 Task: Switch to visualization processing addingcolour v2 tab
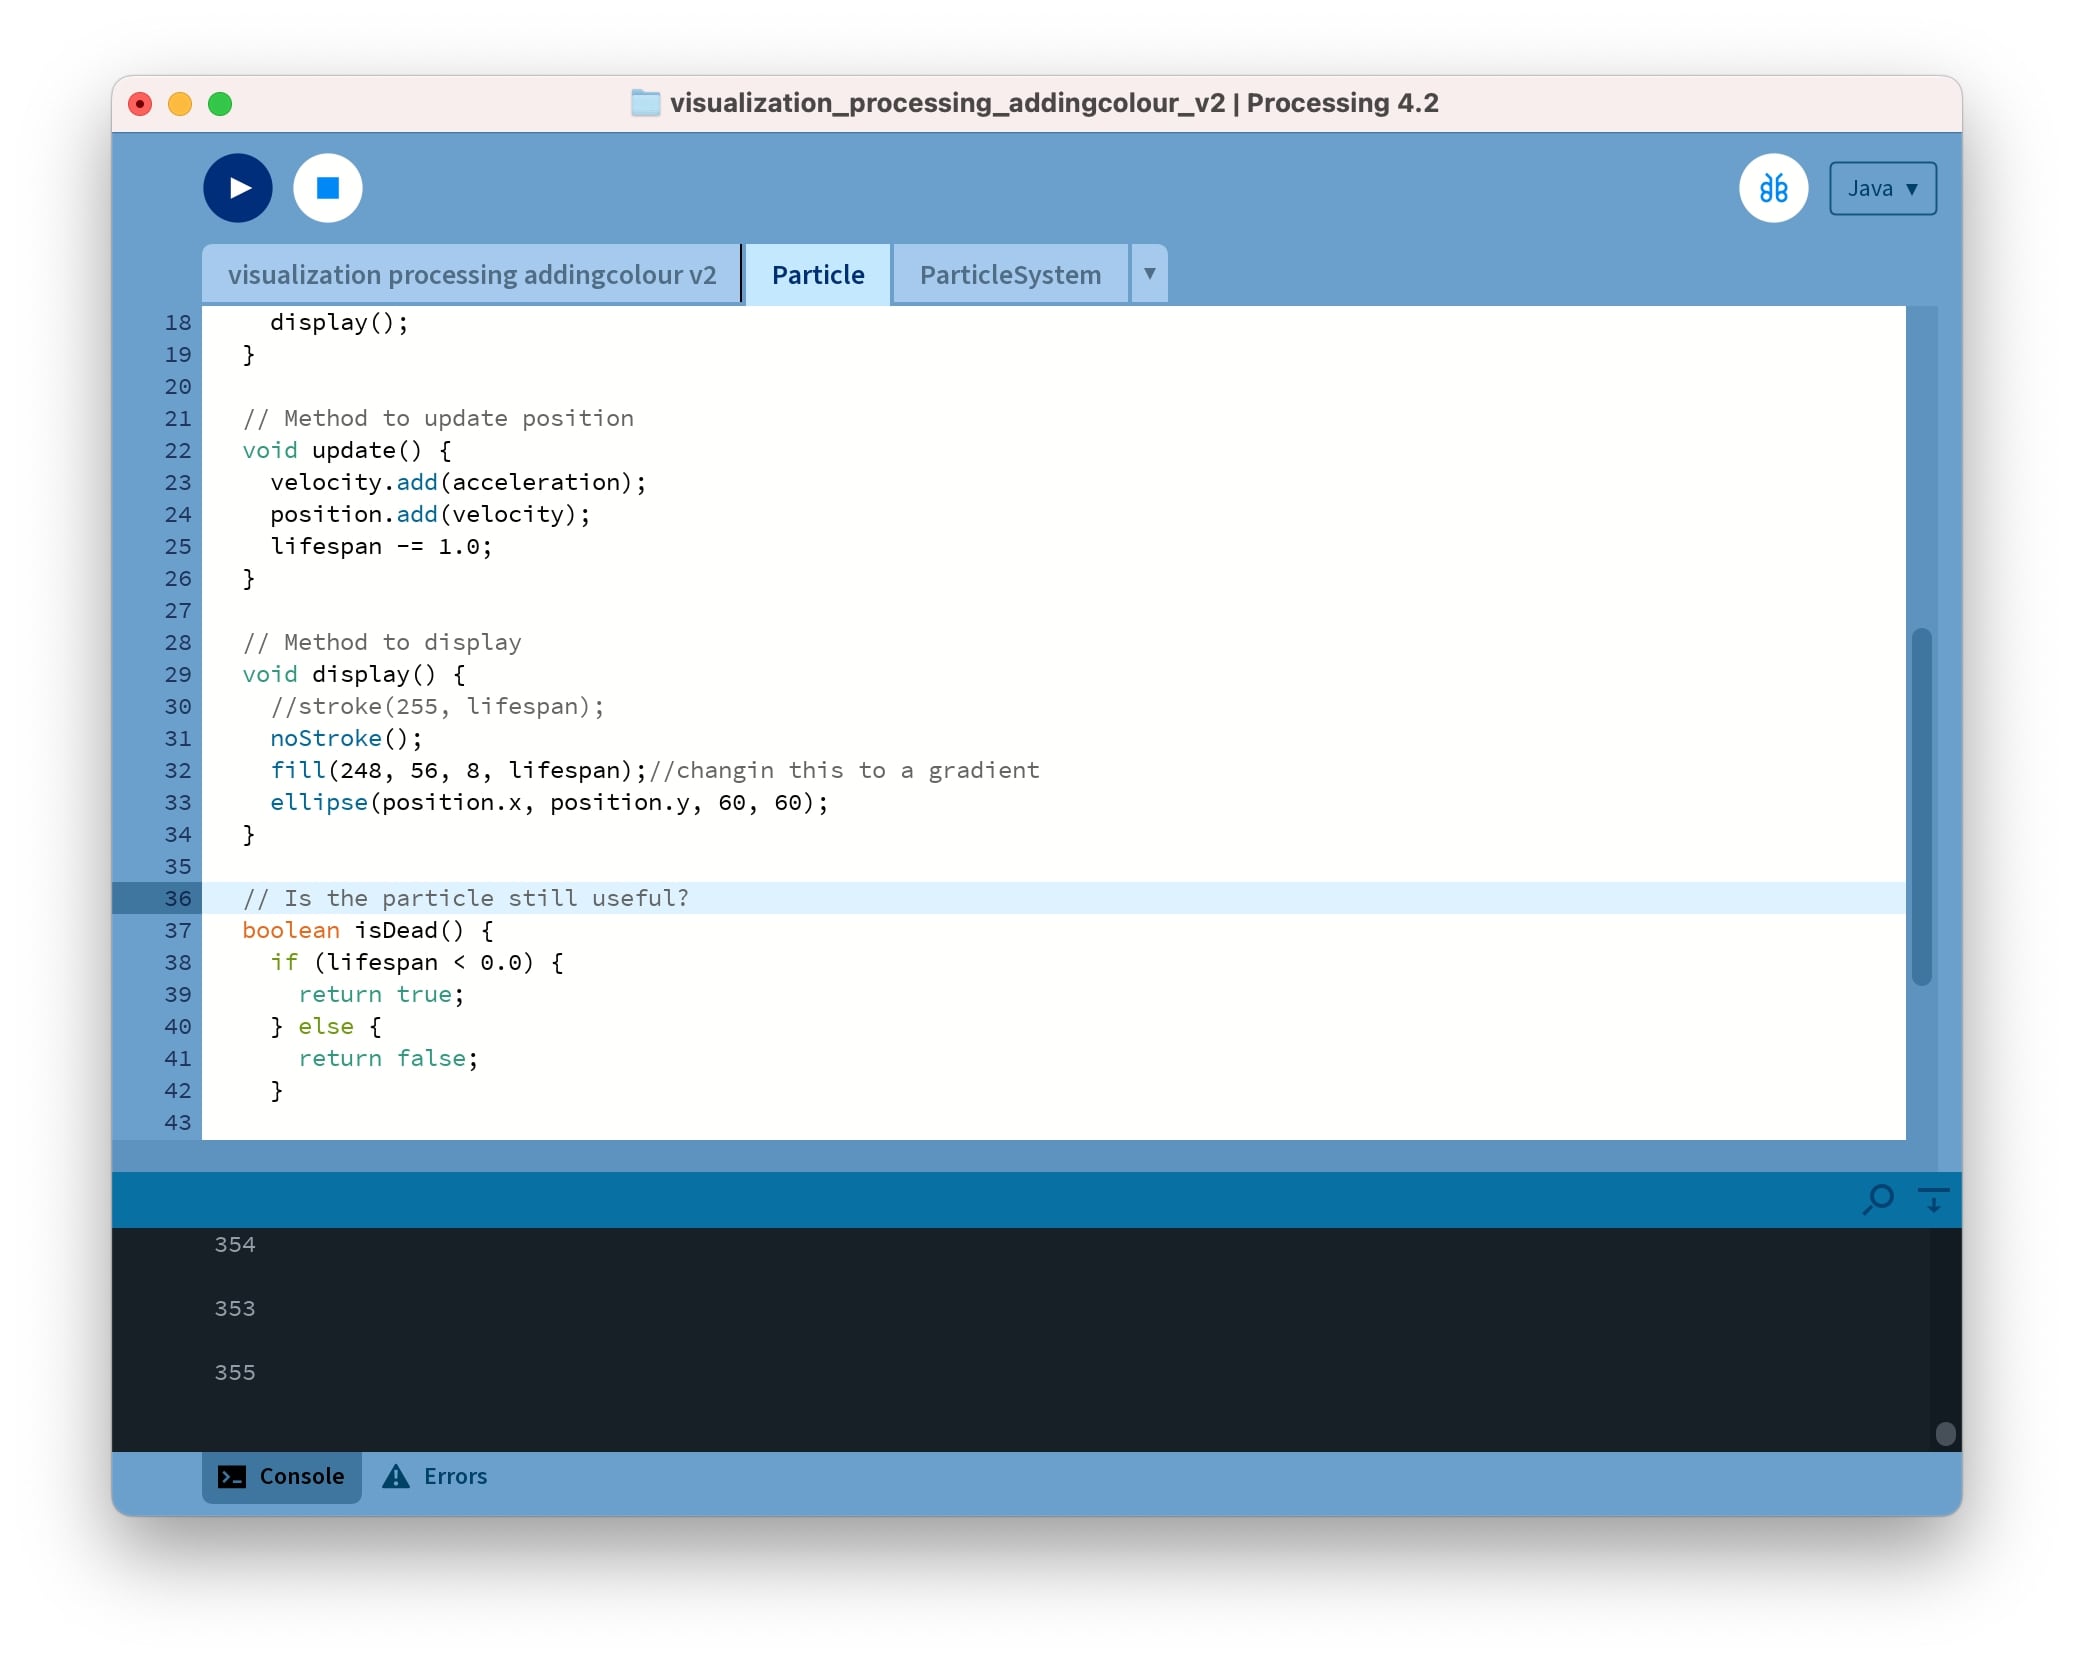point(472,275)
